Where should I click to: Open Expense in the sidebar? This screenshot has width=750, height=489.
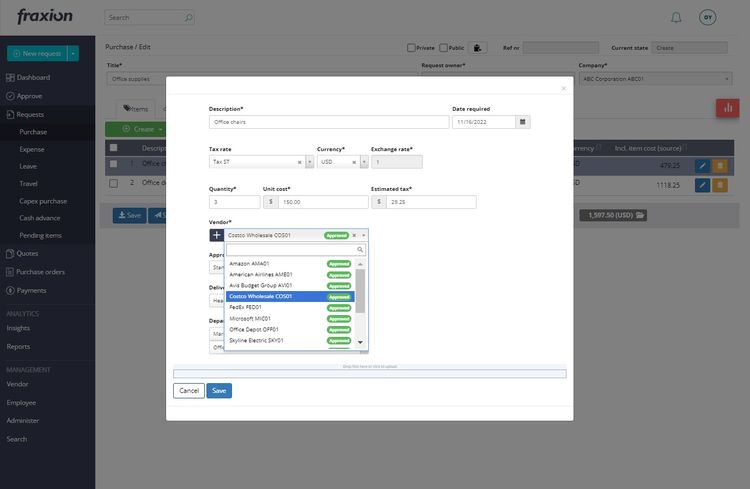[32, 149]
